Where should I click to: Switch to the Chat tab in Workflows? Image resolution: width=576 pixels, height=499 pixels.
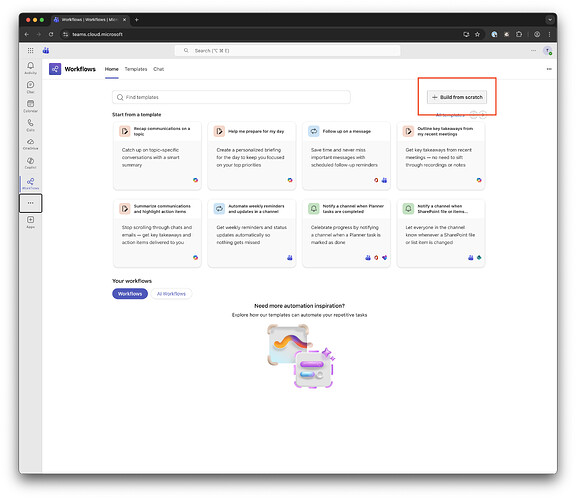coord(159,69)
